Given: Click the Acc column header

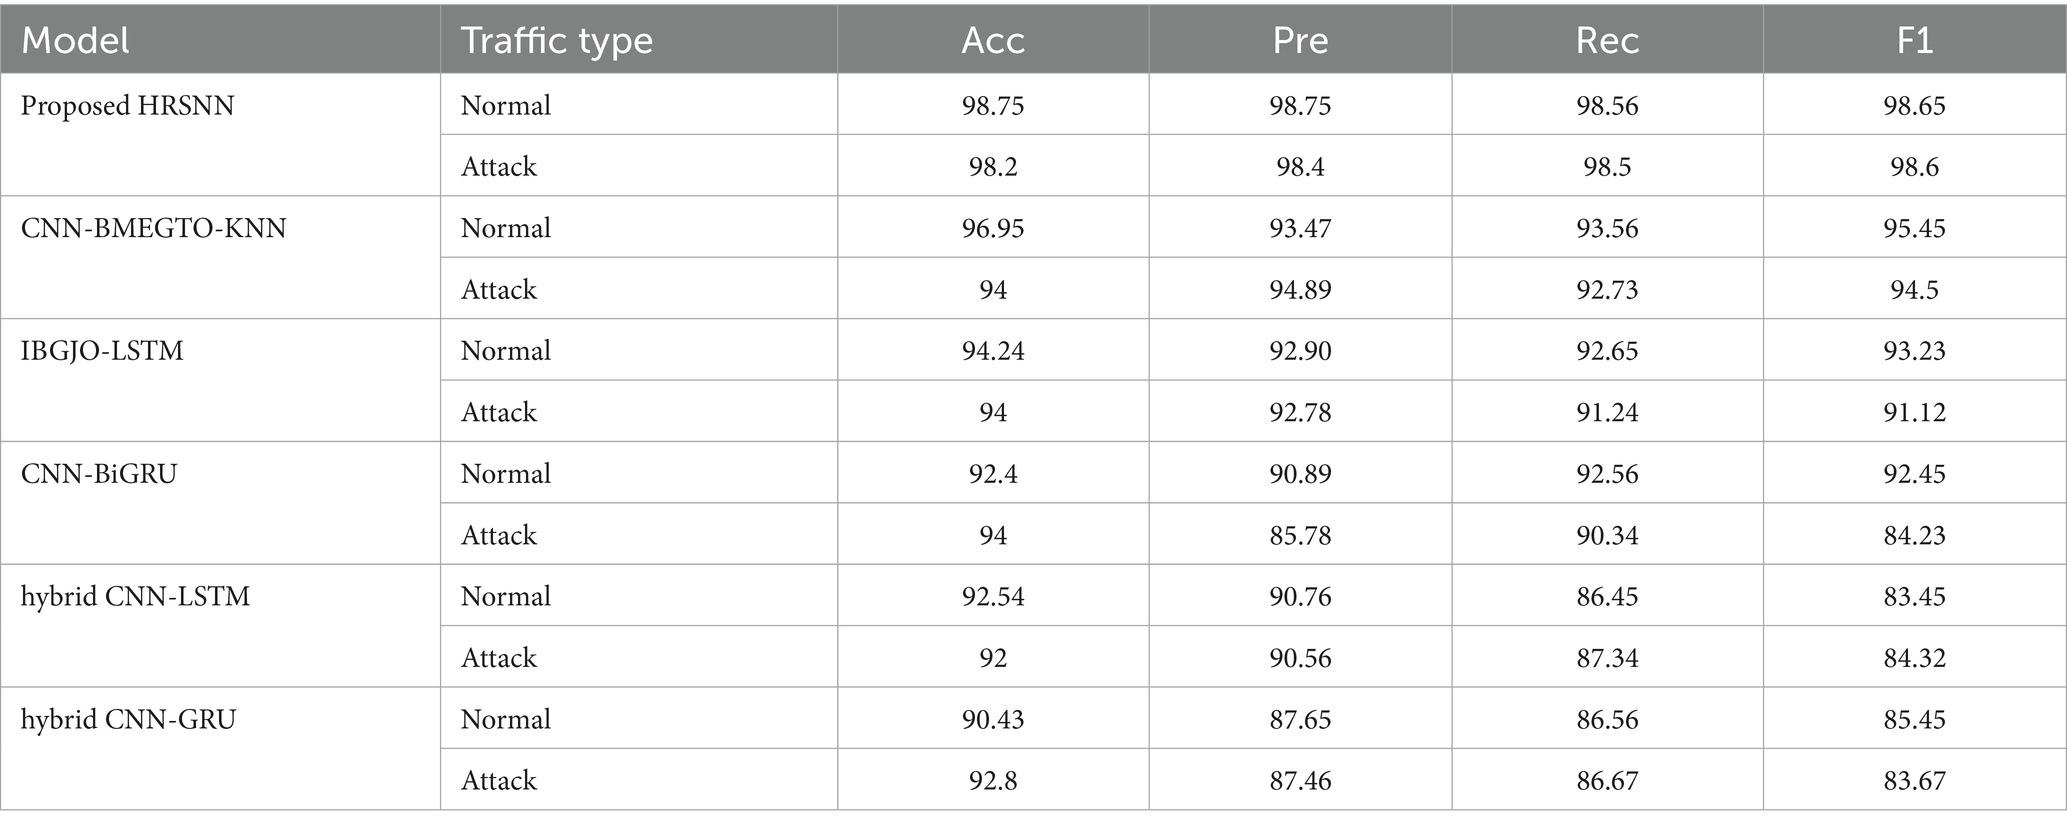Looking at the screenshot, I should (x=993, y=40).
